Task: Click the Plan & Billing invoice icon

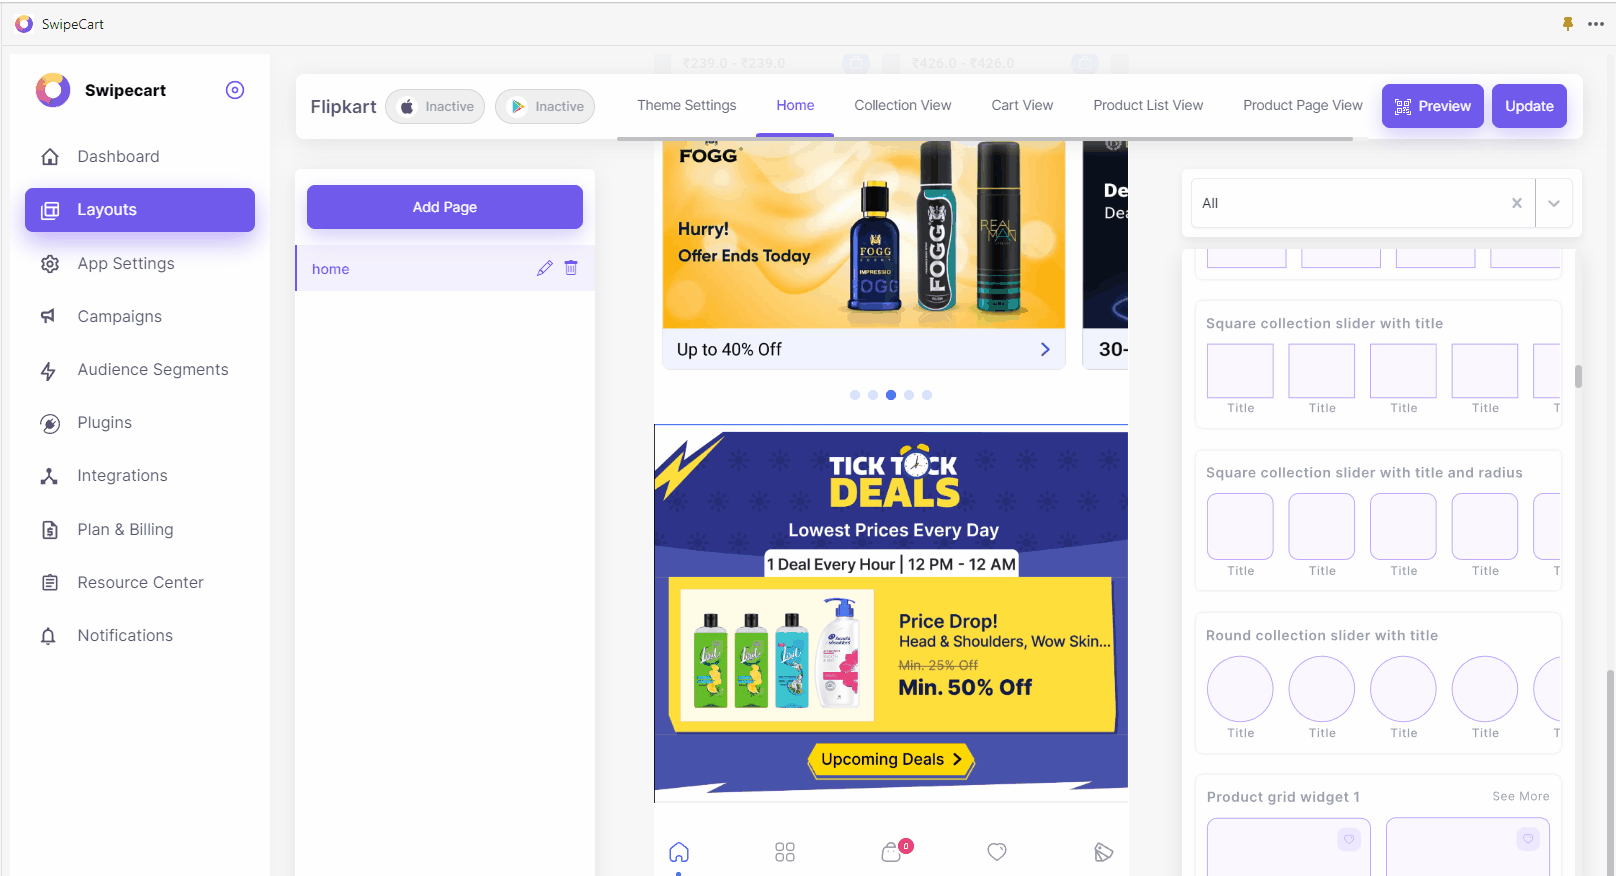Action: [50, 530]
